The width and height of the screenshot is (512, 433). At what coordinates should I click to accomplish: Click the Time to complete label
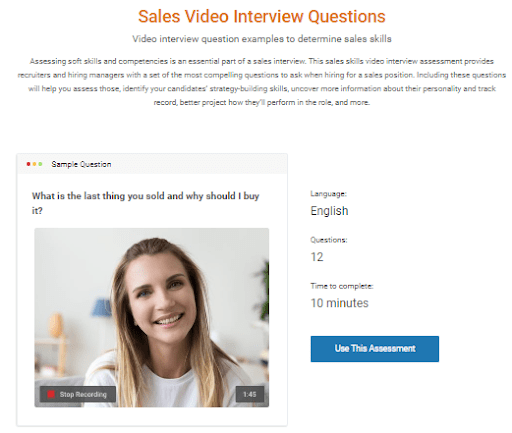tap(342, 286)
